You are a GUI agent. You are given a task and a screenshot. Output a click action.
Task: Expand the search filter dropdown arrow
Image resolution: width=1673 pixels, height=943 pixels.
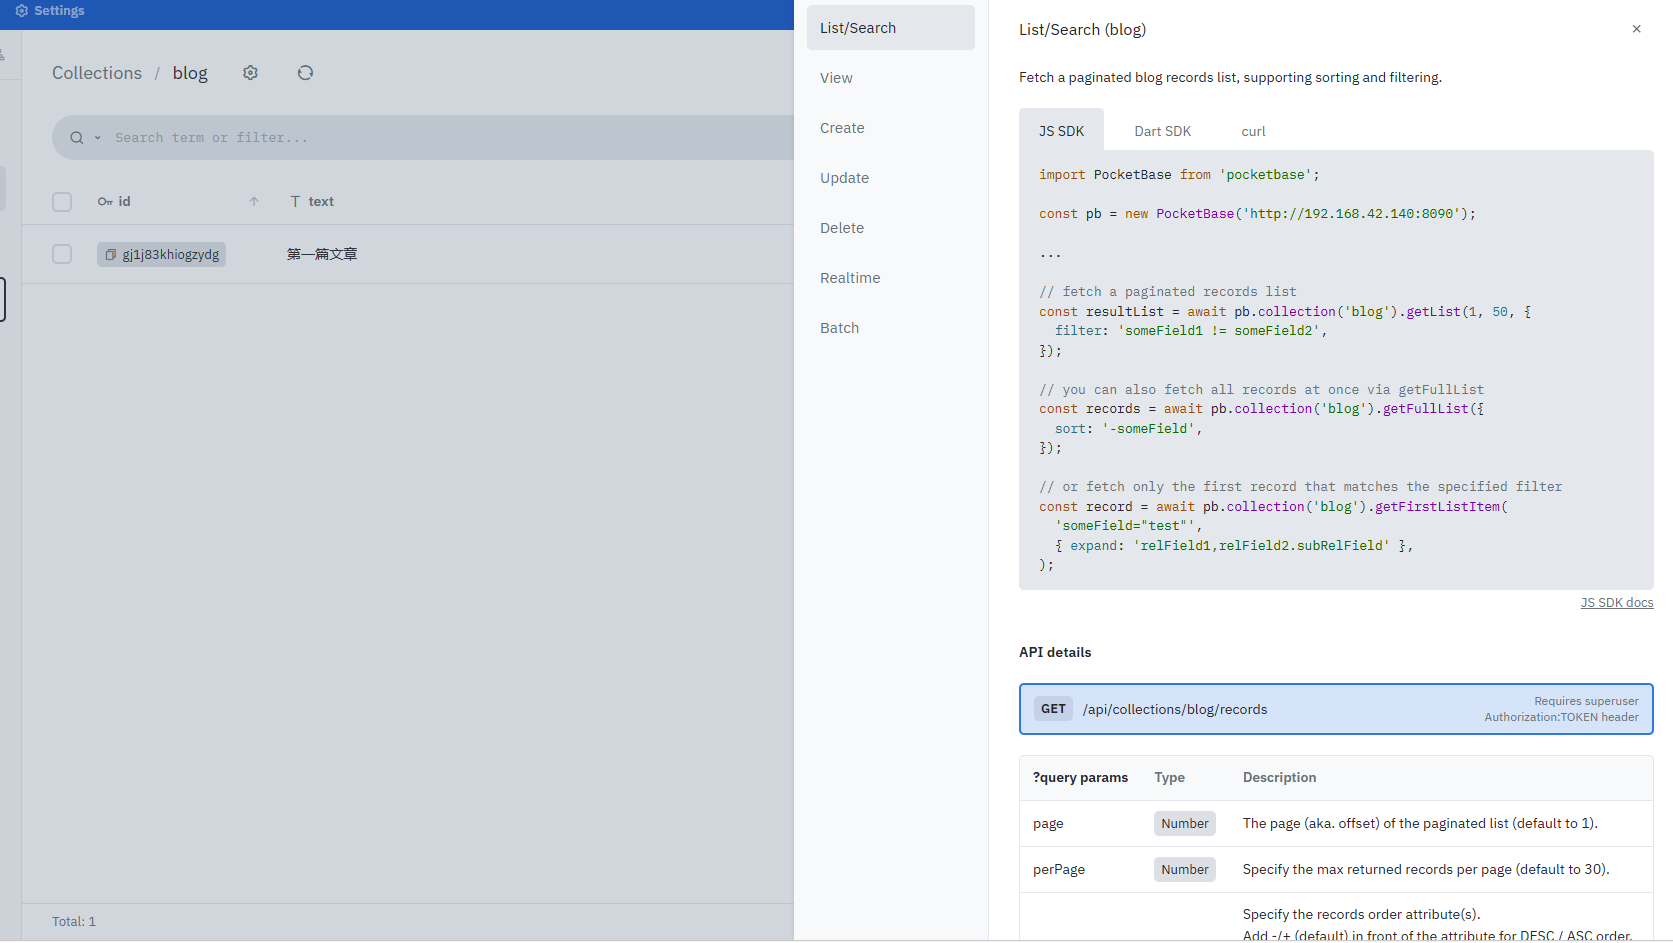[x=98, y=138]
